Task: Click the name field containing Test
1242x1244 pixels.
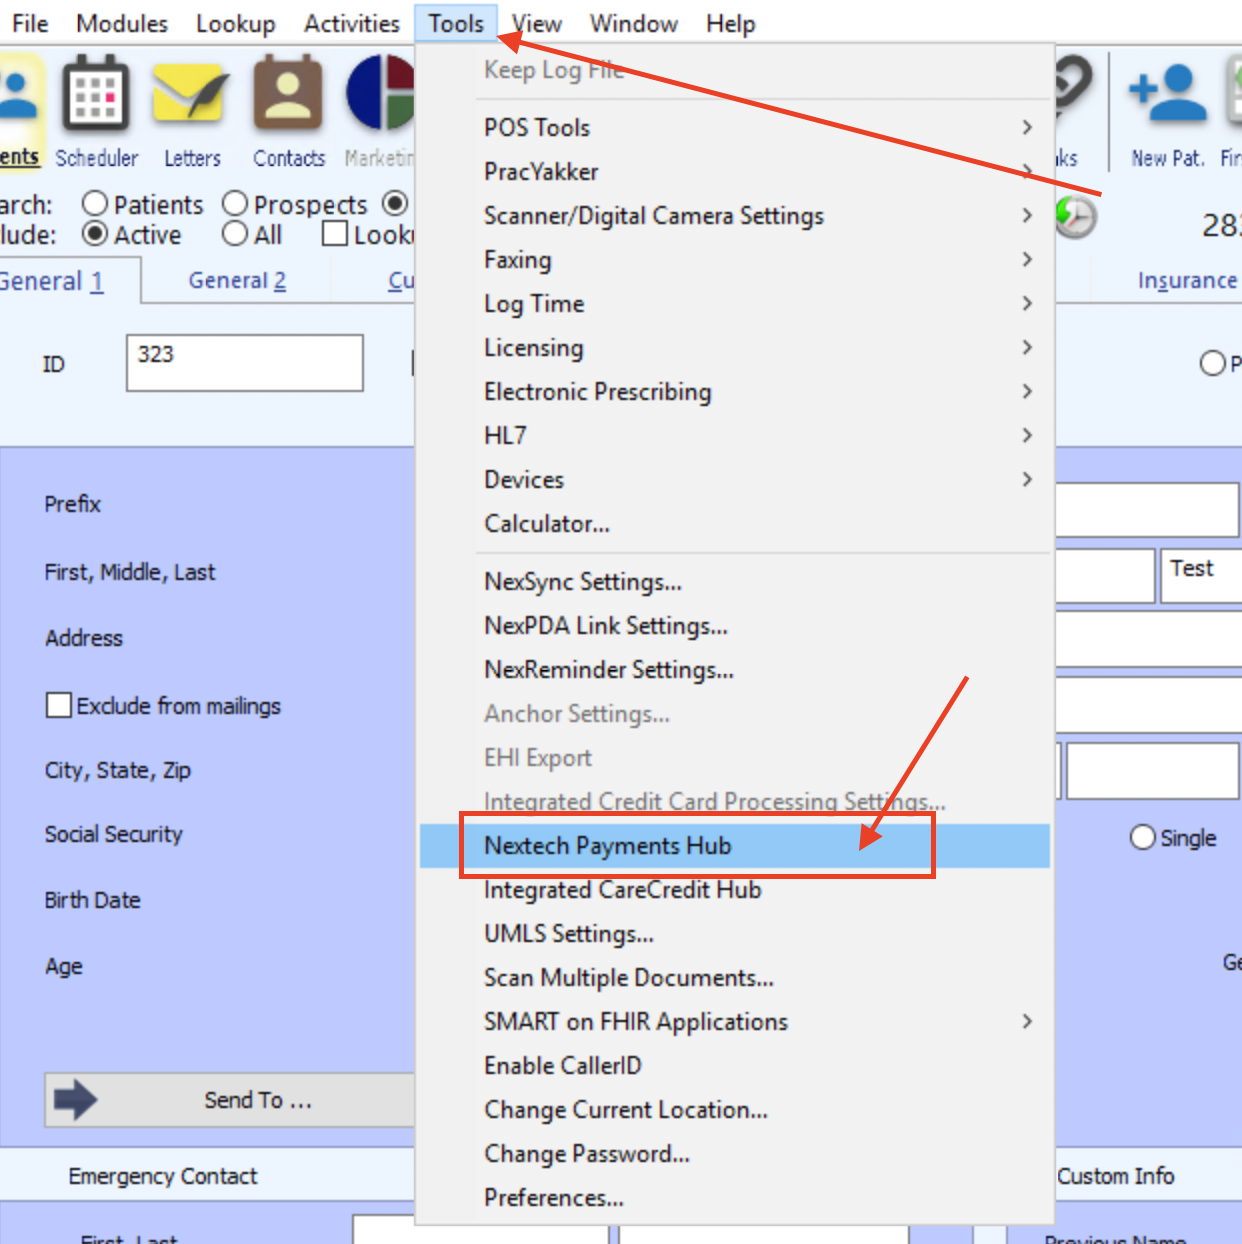Action: [x=1201, y=575]
